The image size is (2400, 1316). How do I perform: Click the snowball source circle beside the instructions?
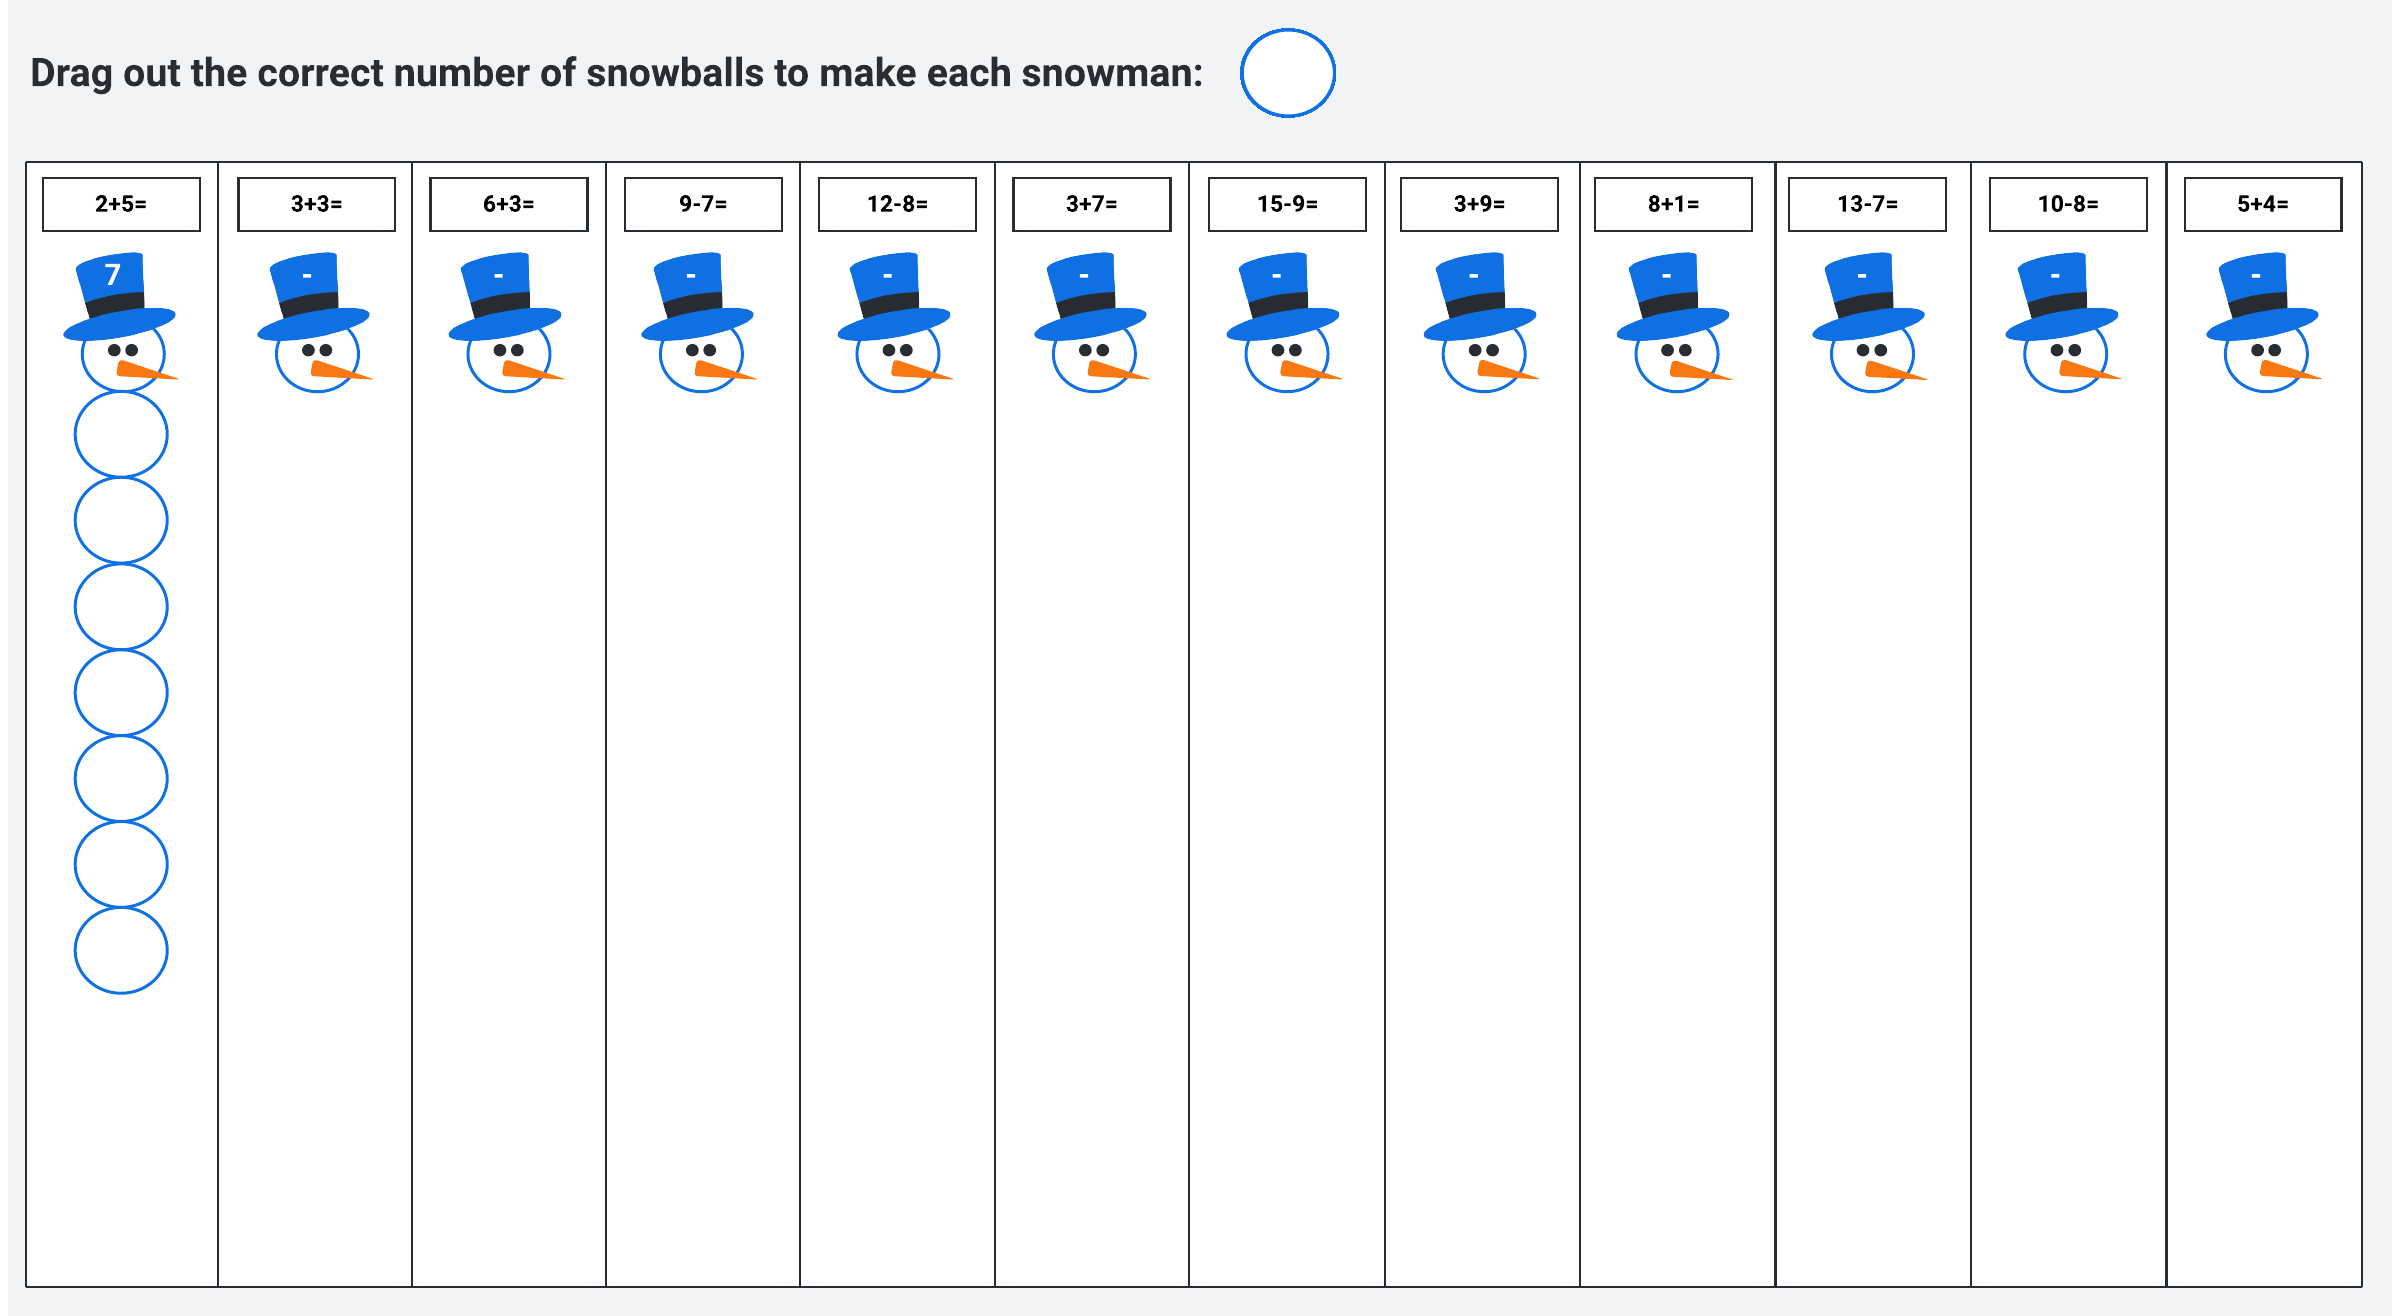[x=1287, y=73]
